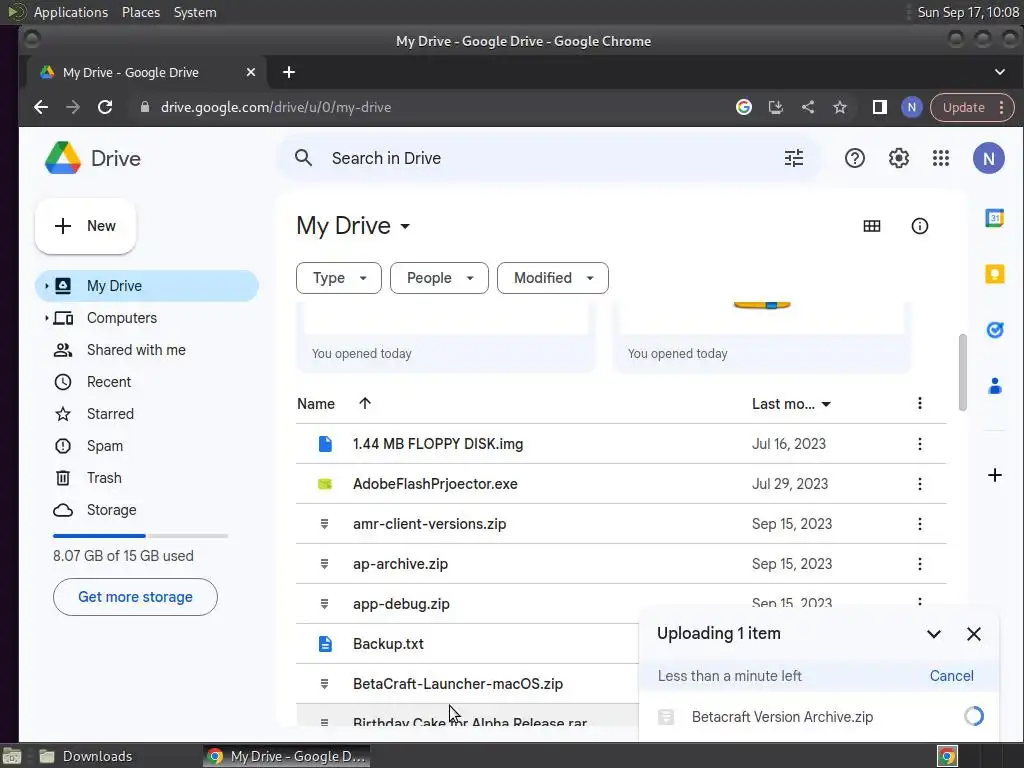Image resolution: width=1024 pixels, height=768 pixels.
Task: Open Contacts side panel icon
Action: tap(994, 386)
